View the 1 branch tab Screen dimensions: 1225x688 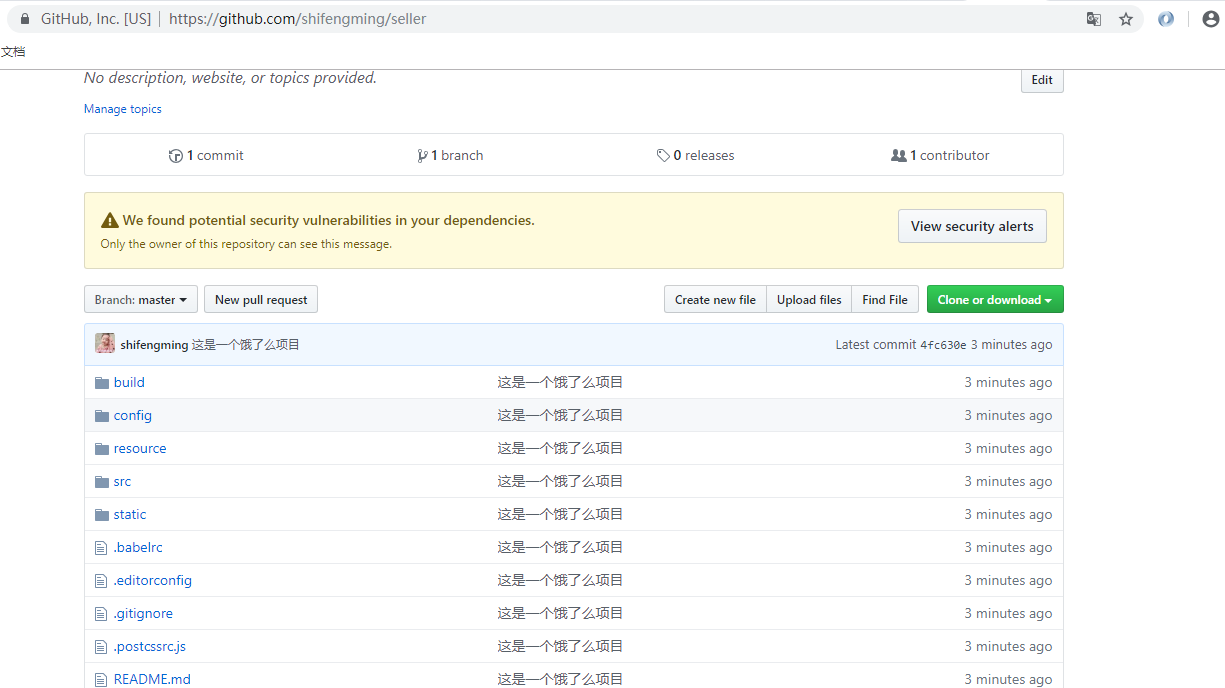pos(450,156)
